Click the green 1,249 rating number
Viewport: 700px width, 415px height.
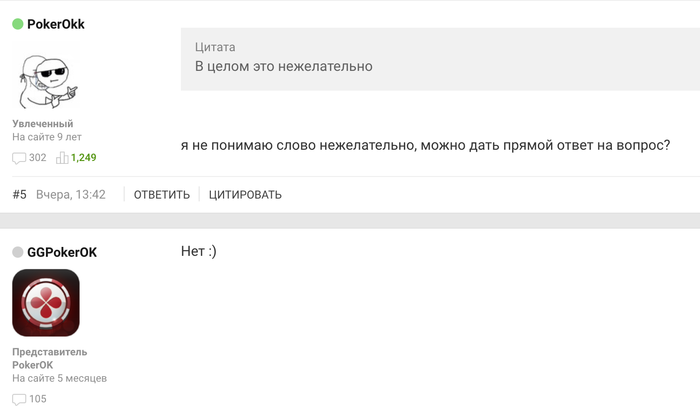(x=84, y=158)
